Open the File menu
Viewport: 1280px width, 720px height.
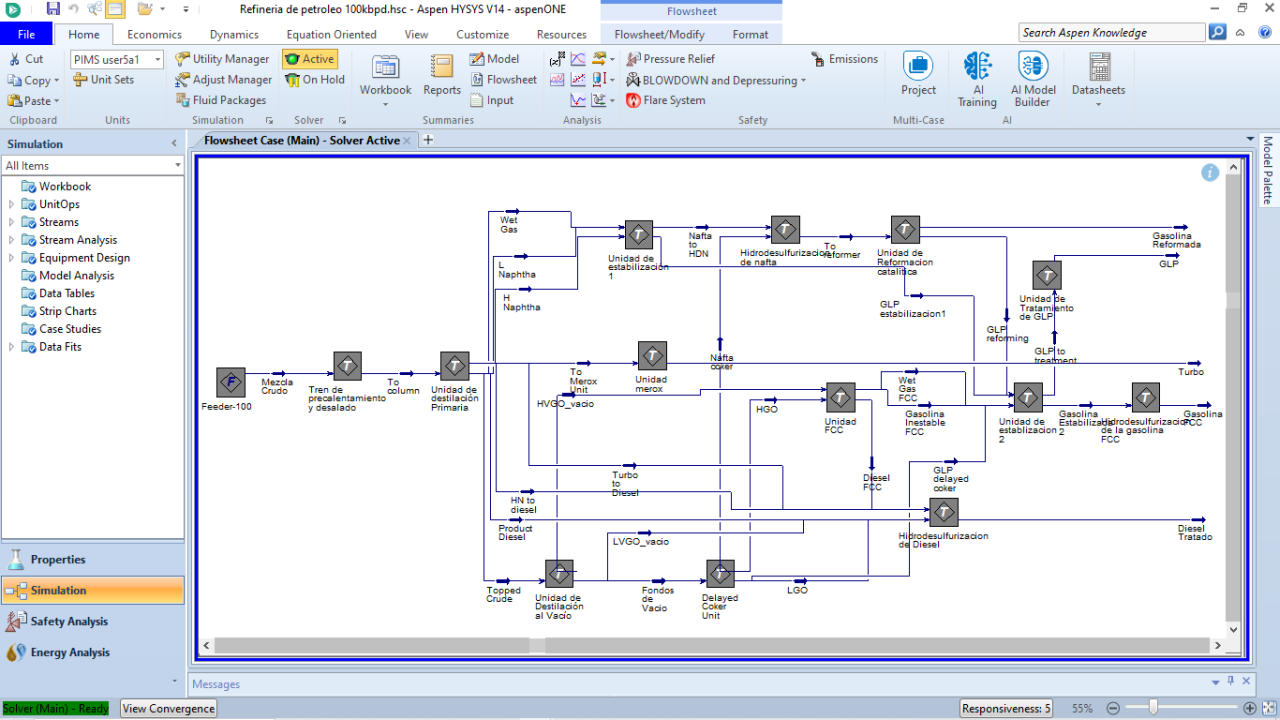27,34
